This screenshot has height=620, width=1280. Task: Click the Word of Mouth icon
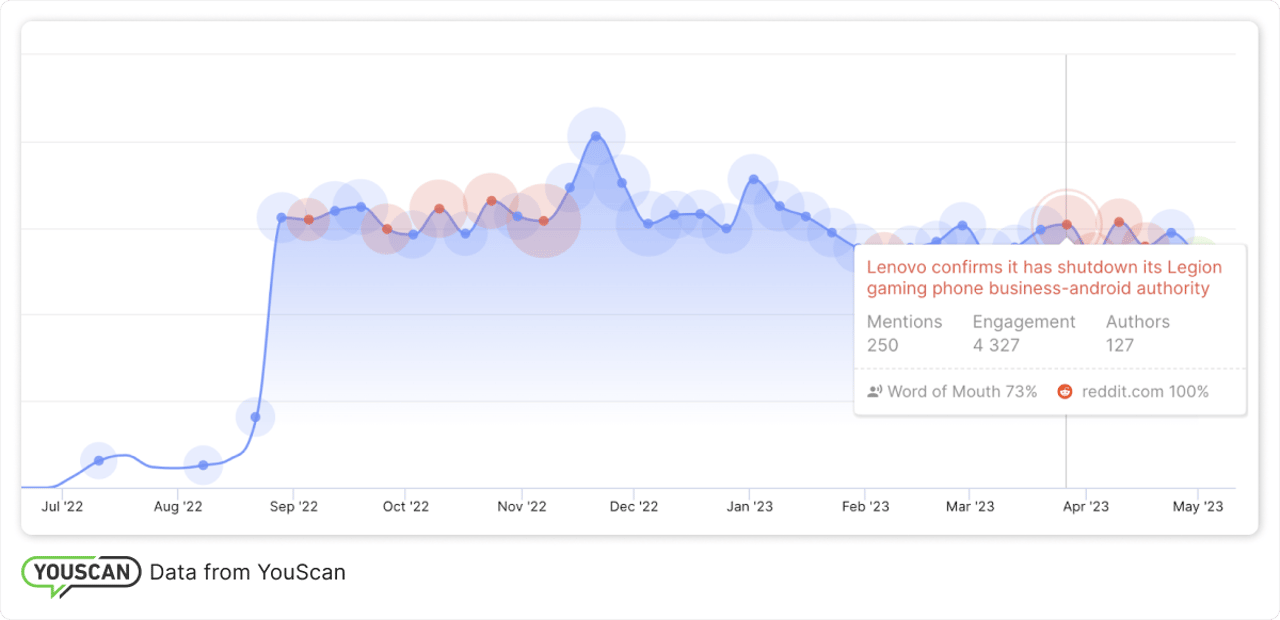coord(875,392)
